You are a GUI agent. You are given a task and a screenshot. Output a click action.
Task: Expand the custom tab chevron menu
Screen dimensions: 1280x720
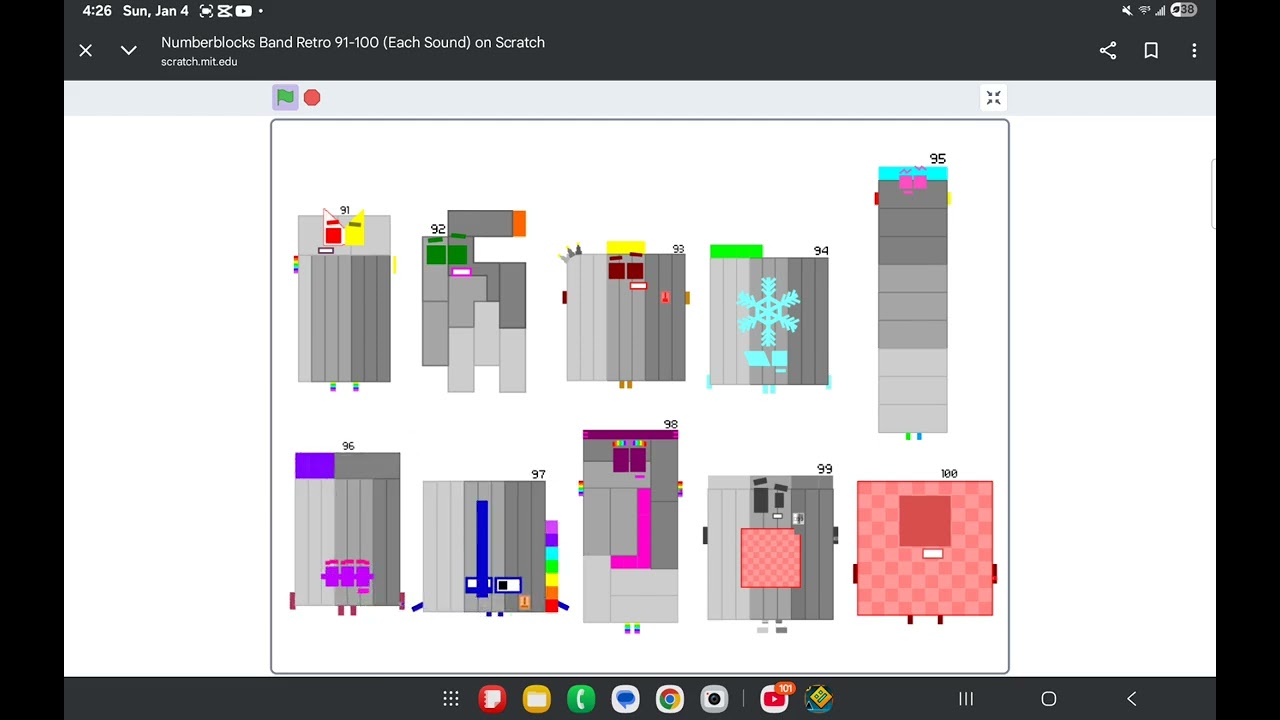129,50
